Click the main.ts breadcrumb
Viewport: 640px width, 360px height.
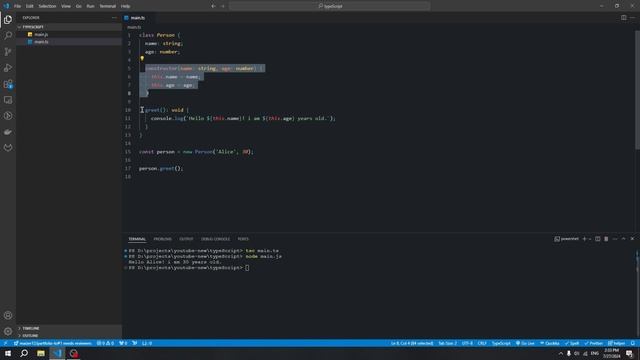point(134,27)
